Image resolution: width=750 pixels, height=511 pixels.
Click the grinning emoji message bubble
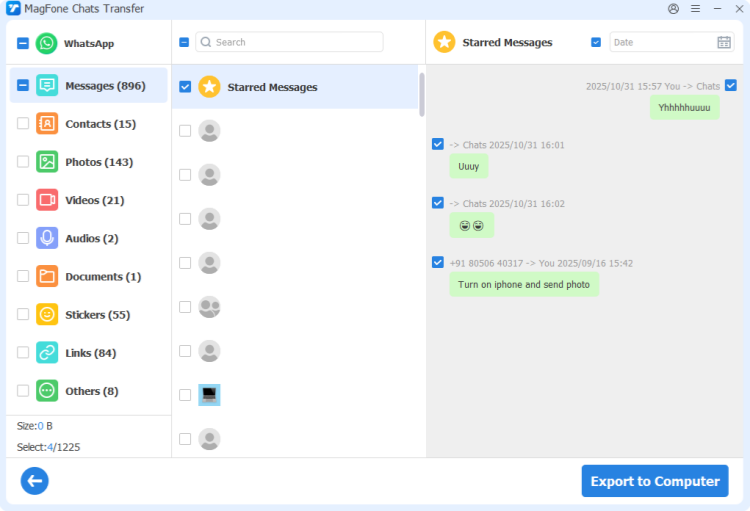point(472,225)
